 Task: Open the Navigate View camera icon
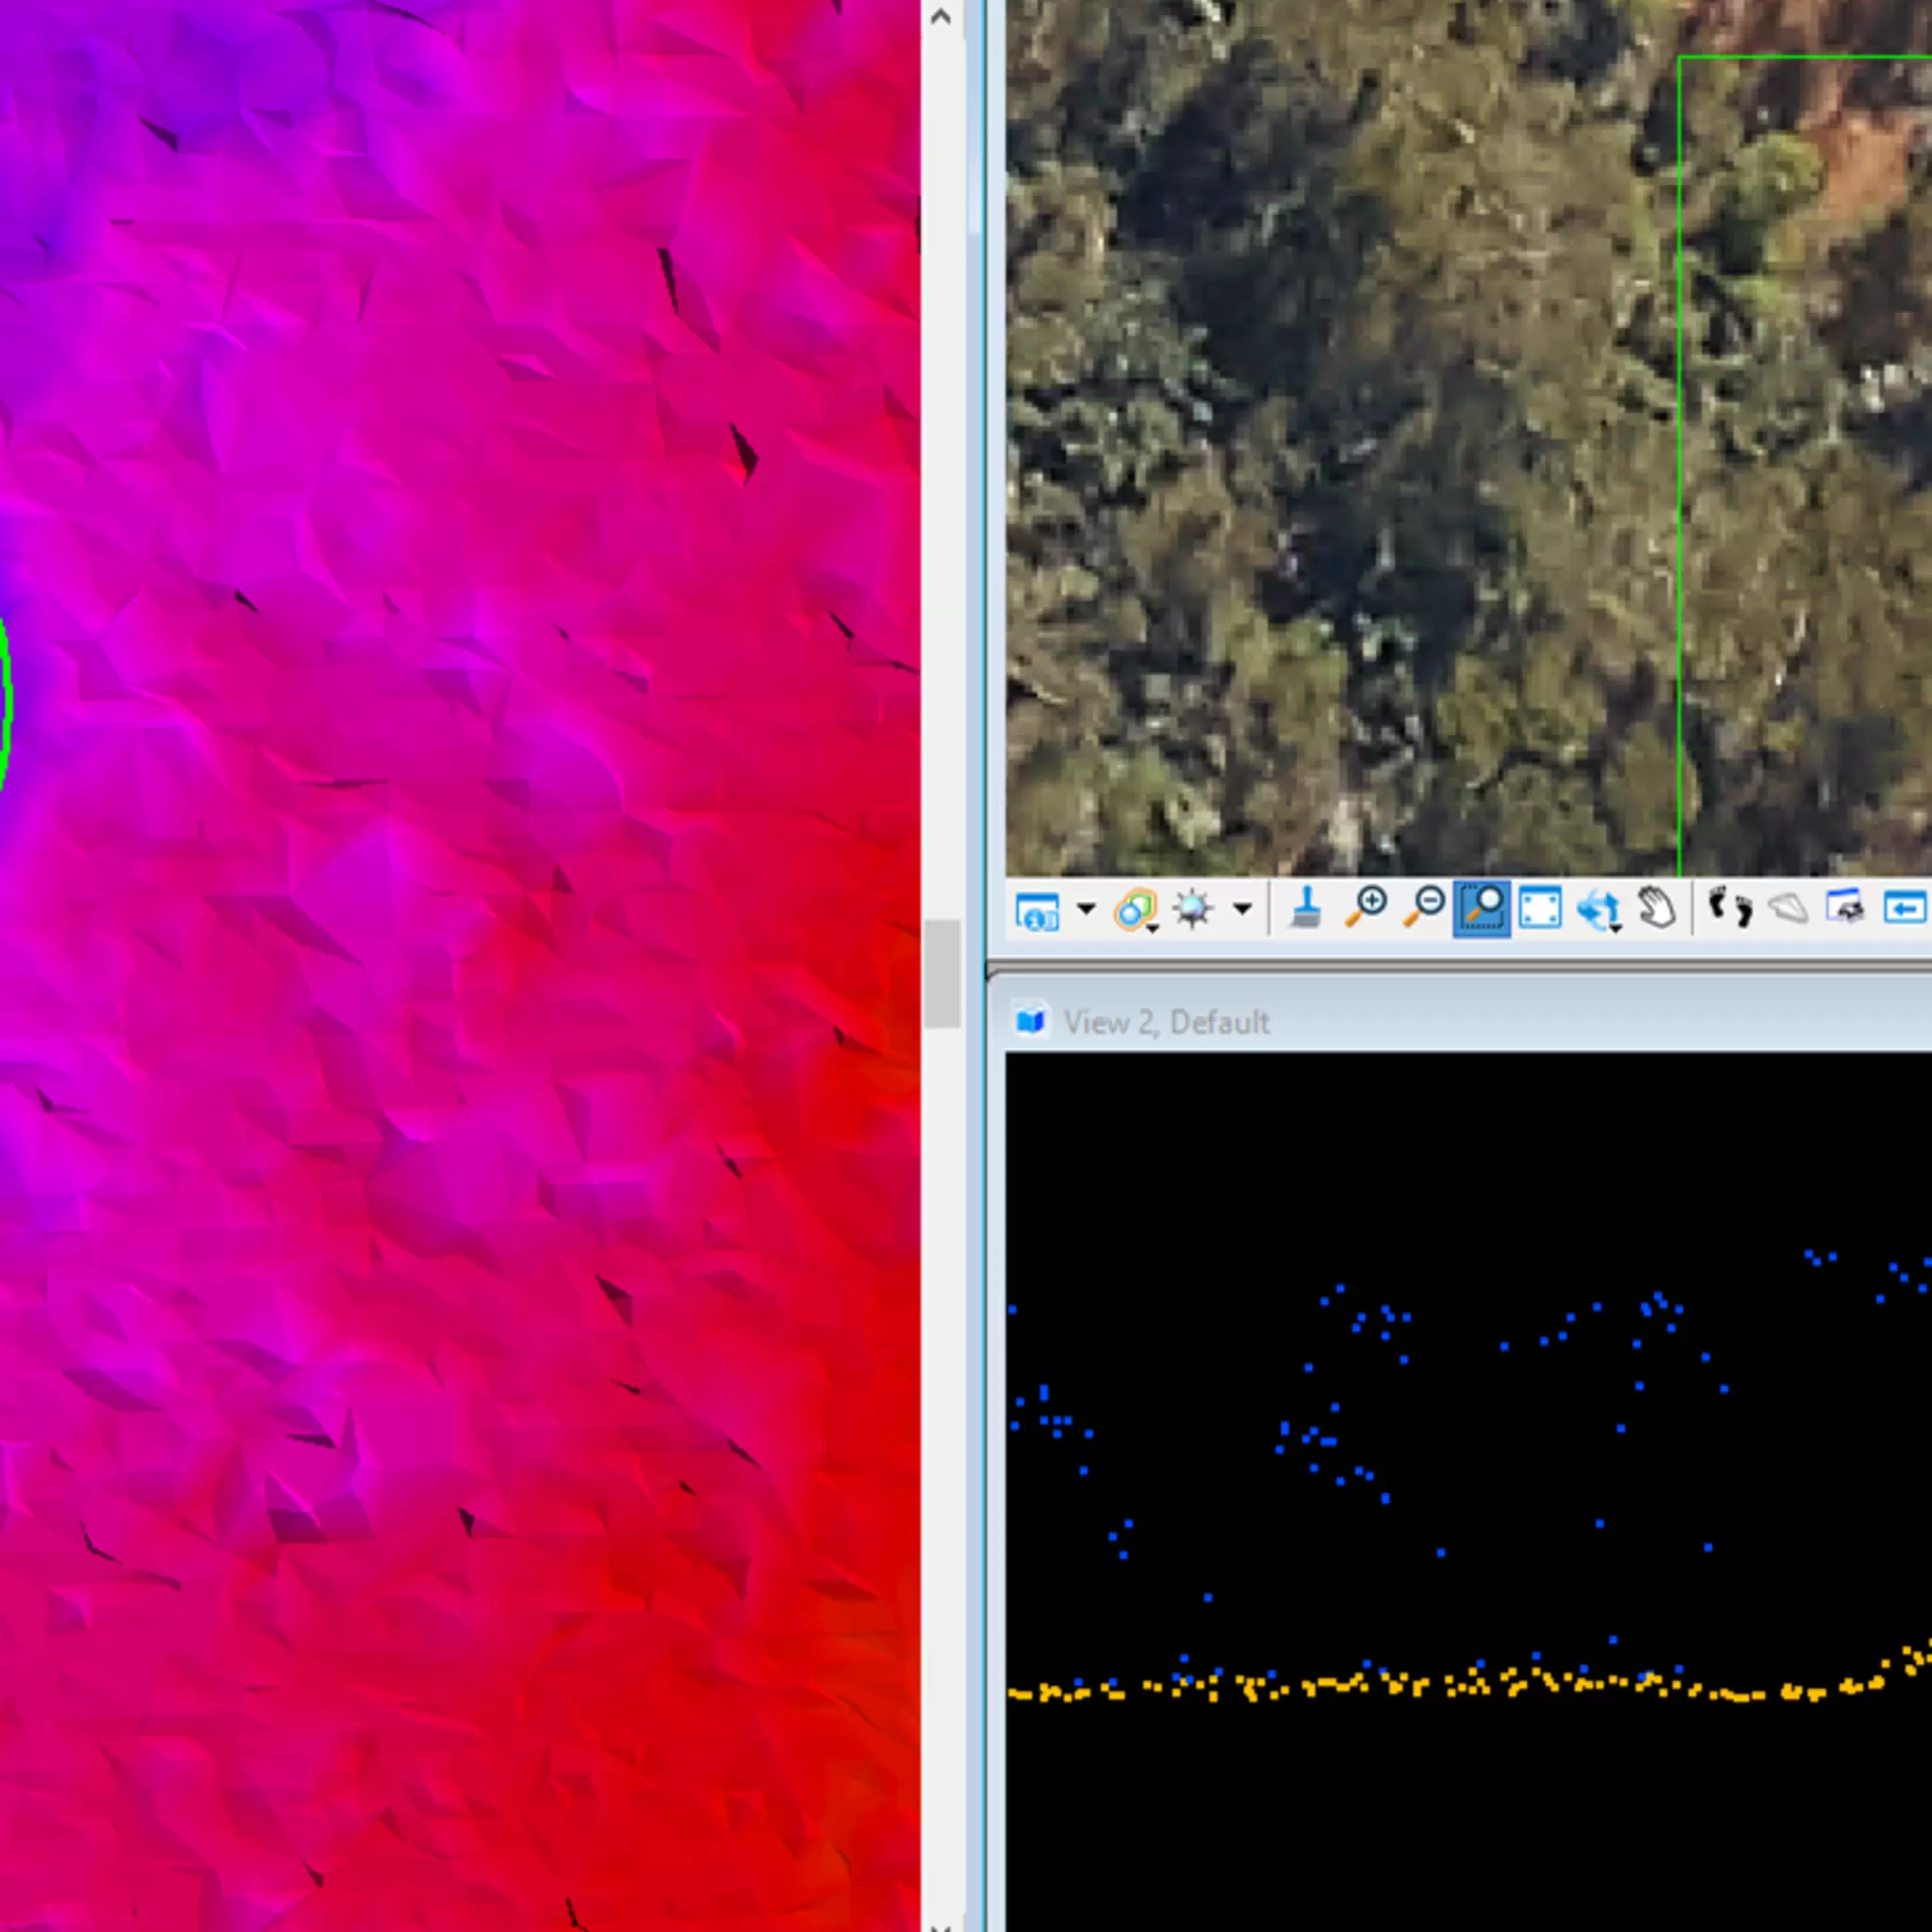[x=1846, y=908]
